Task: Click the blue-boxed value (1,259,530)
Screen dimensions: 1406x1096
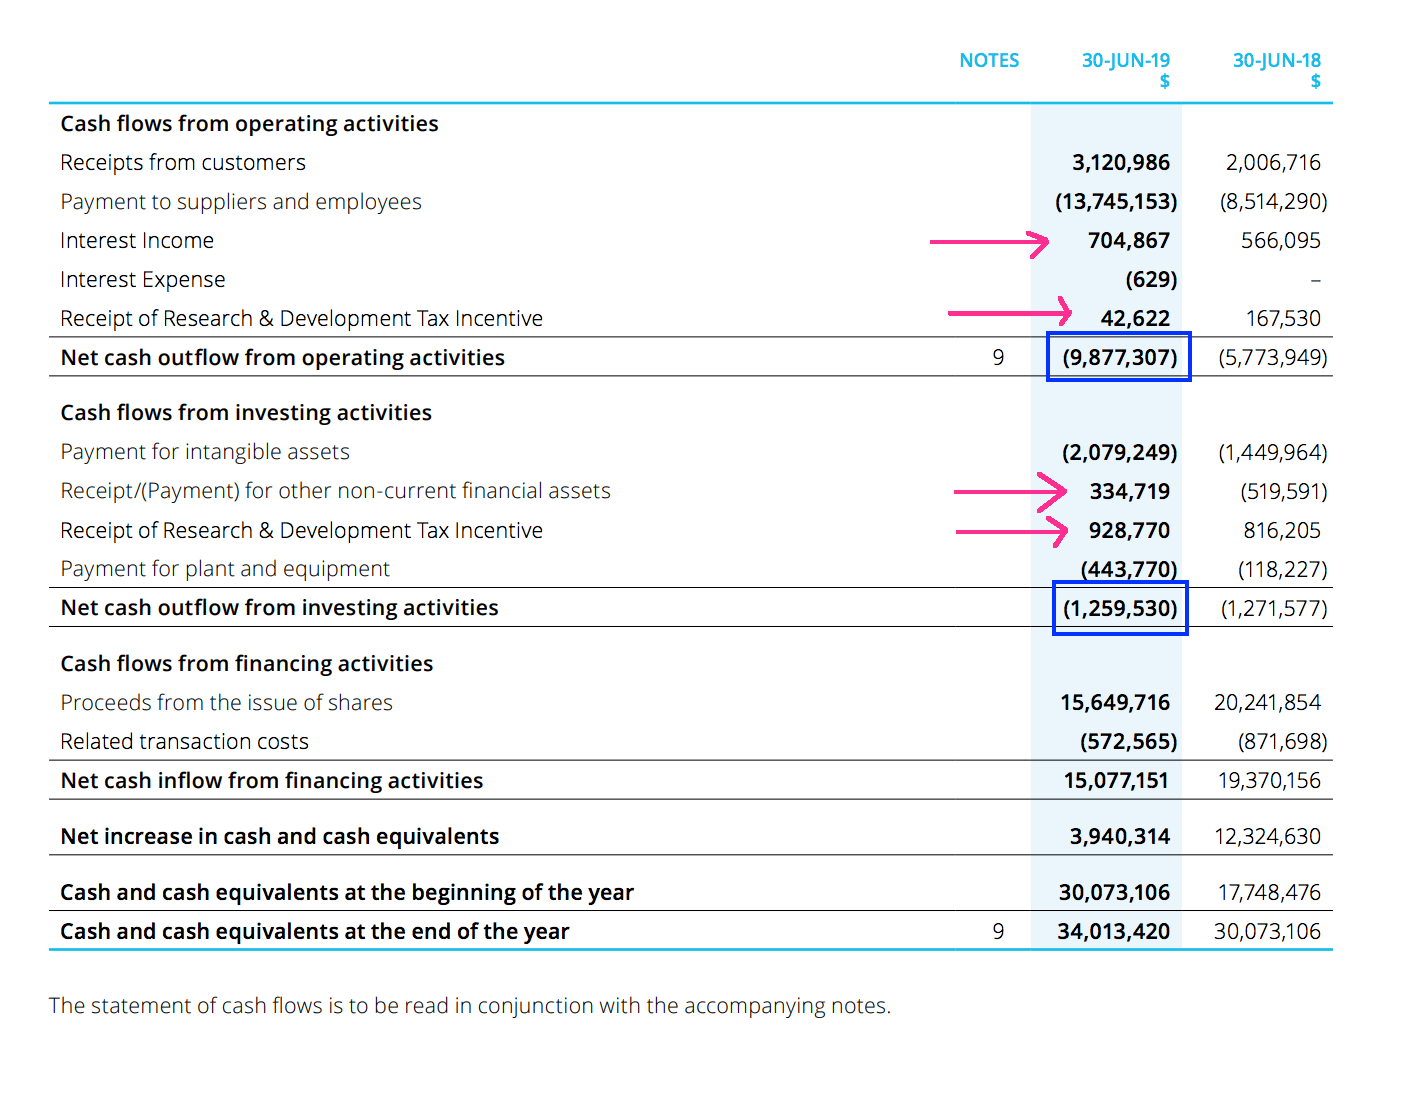Action: tap(1120, 608)
